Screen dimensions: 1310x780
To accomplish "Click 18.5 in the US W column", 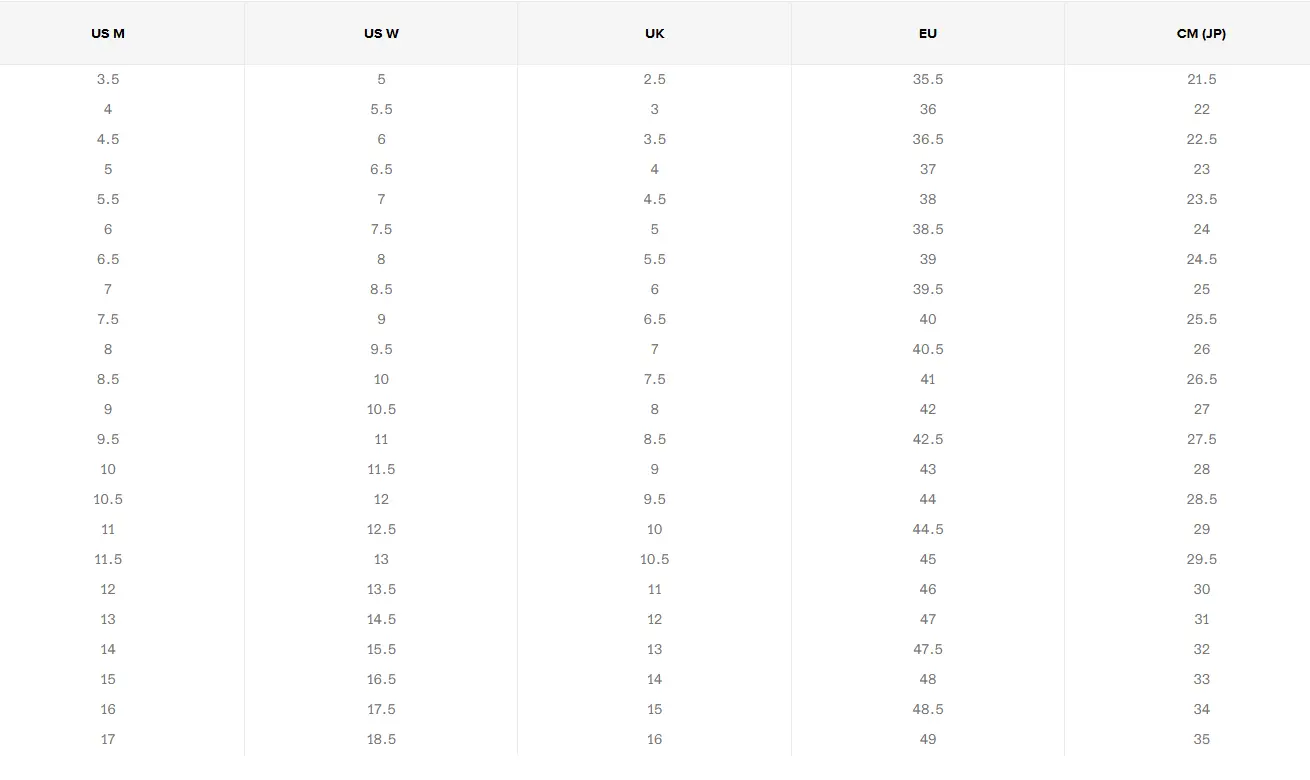I will 381,739.
